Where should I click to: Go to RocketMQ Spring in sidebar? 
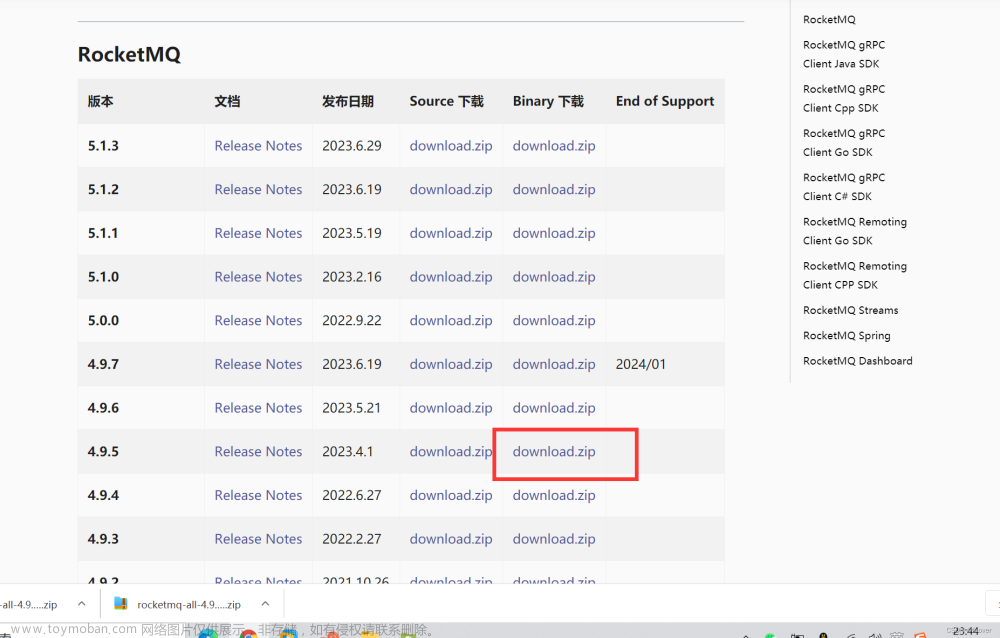point(846,336)
